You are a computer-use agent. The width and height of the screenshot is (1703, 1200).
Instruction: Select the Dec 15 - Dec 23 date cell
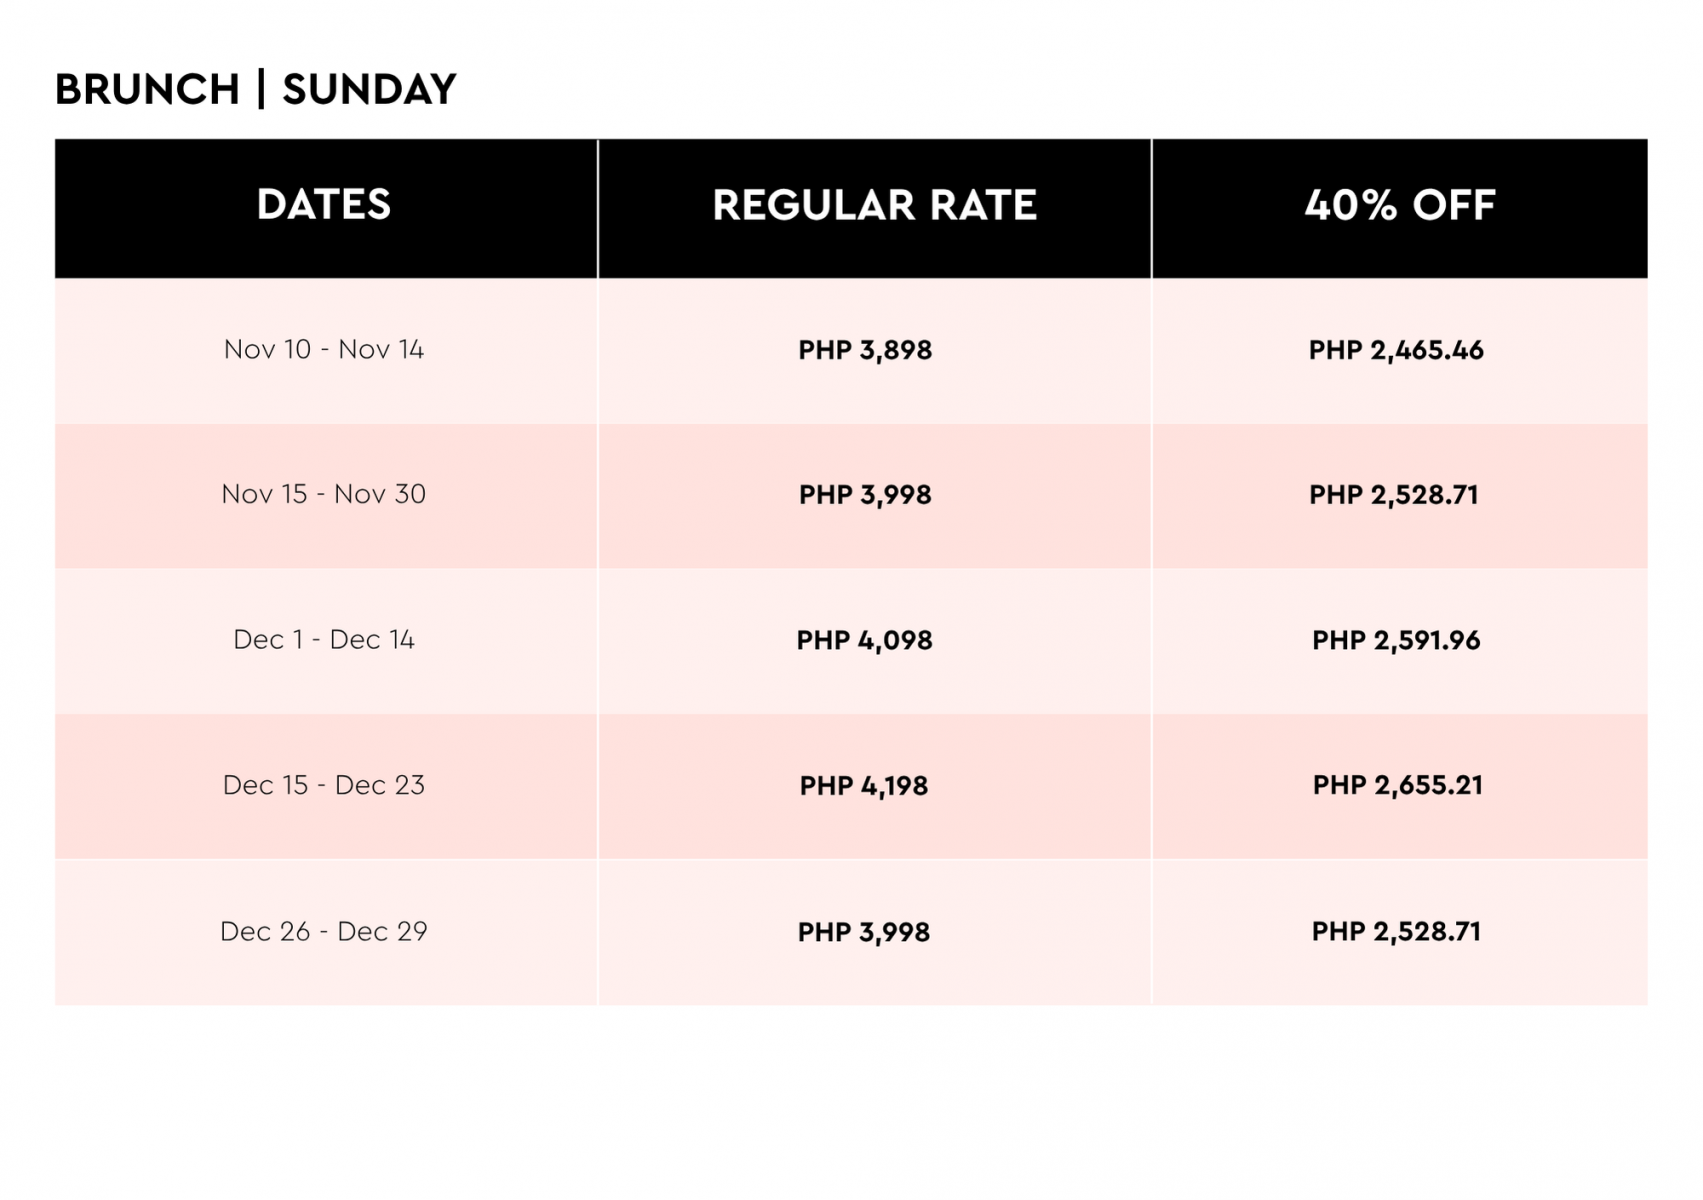[324, 785]
